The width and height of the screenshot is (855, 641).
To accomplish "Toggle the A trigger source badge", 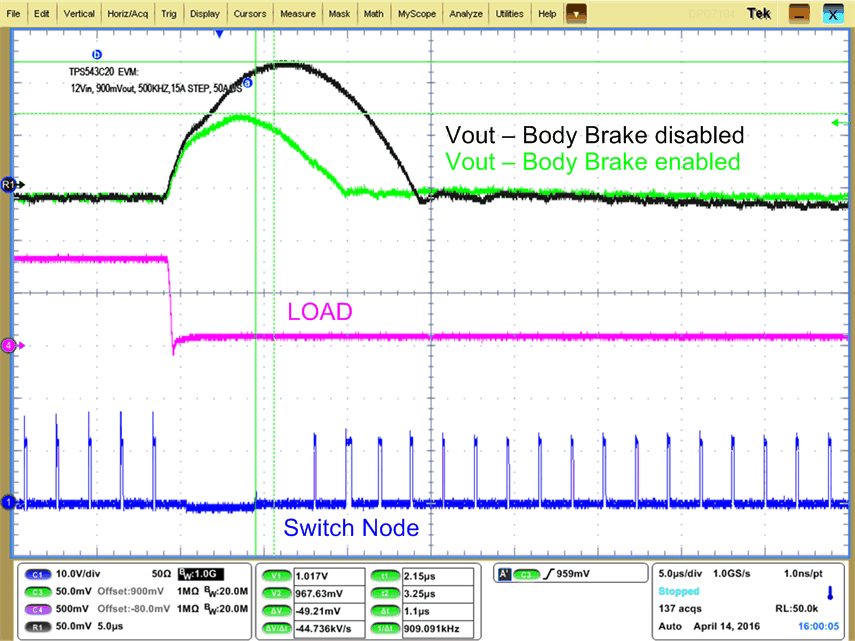I will 504,573.
